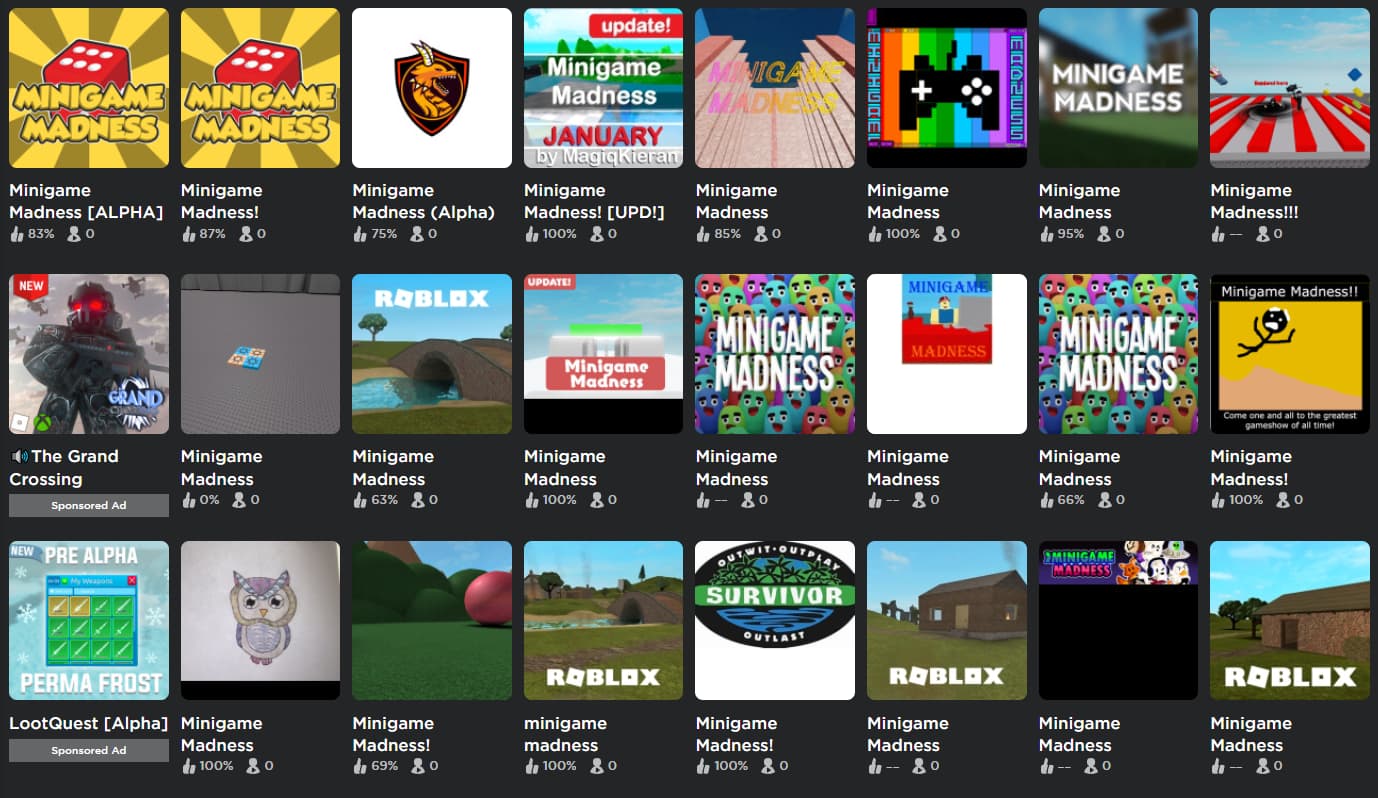
Task: Click the thumbs-up icon beside 69% rating
Action: pyautogui.click(x=360, y=766)
